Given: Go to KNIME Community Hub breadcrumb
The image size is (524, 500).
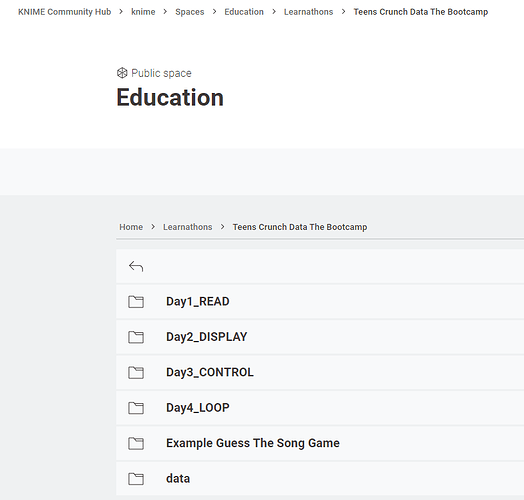Looking at the screenshot, I should coord(64,12).
